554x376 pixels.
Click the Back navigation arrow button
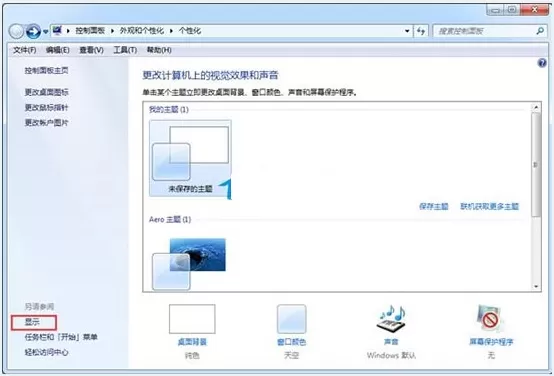[16, 31]
